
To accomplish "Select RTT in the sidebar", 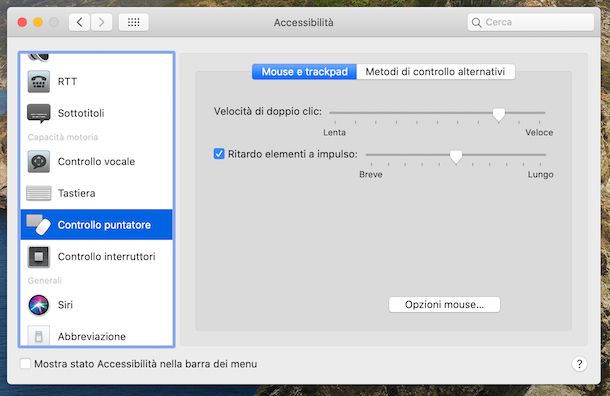I will 96,82.
